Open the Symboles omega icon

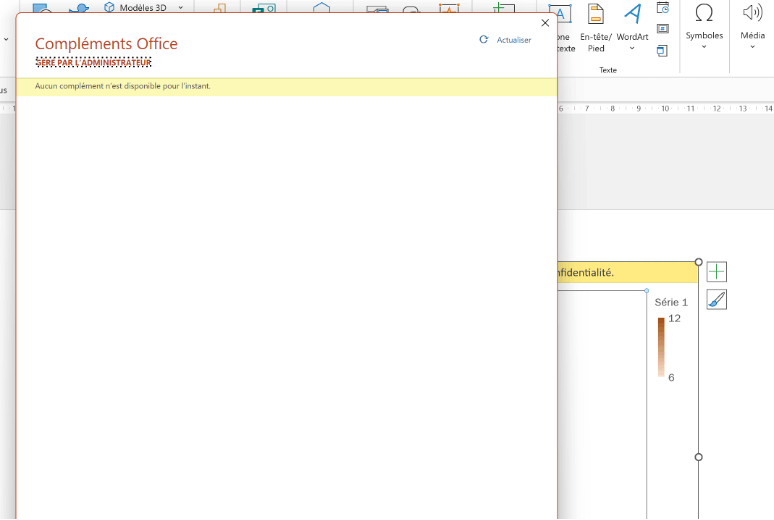point(704,13)
